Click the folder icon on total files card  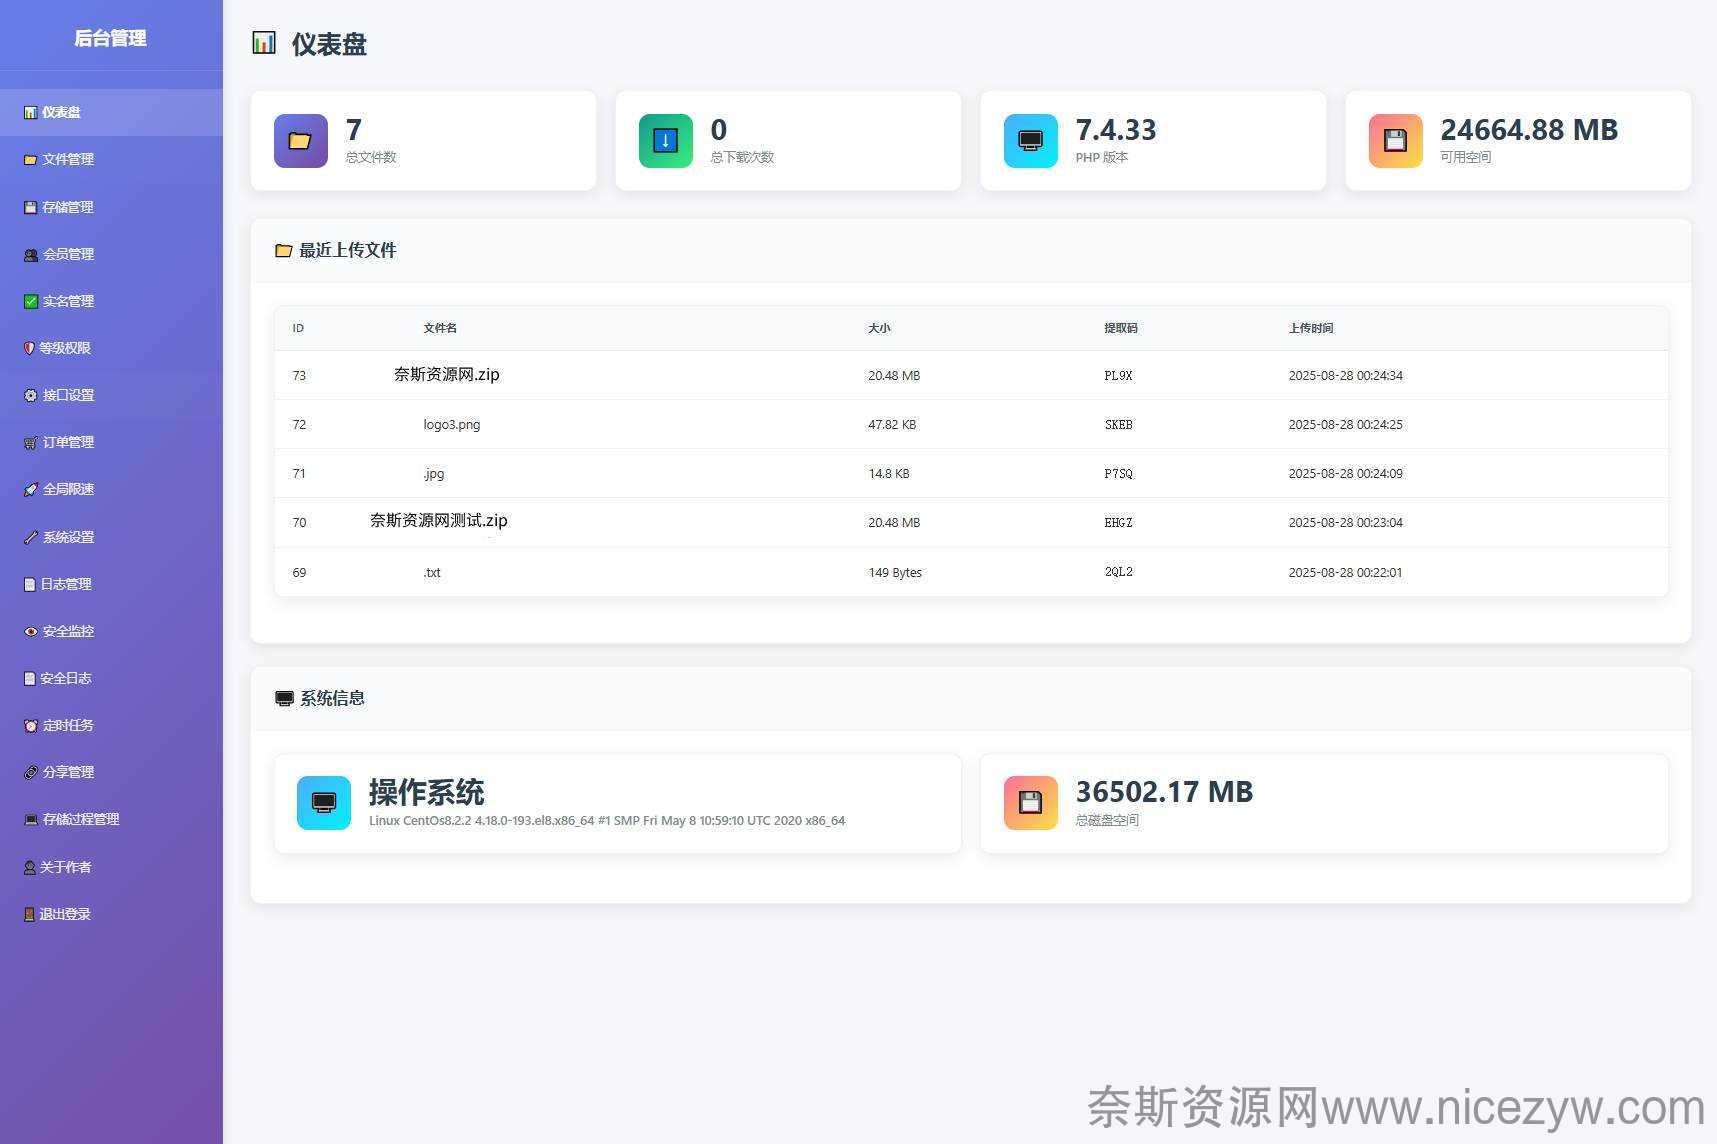coord(300,141)
